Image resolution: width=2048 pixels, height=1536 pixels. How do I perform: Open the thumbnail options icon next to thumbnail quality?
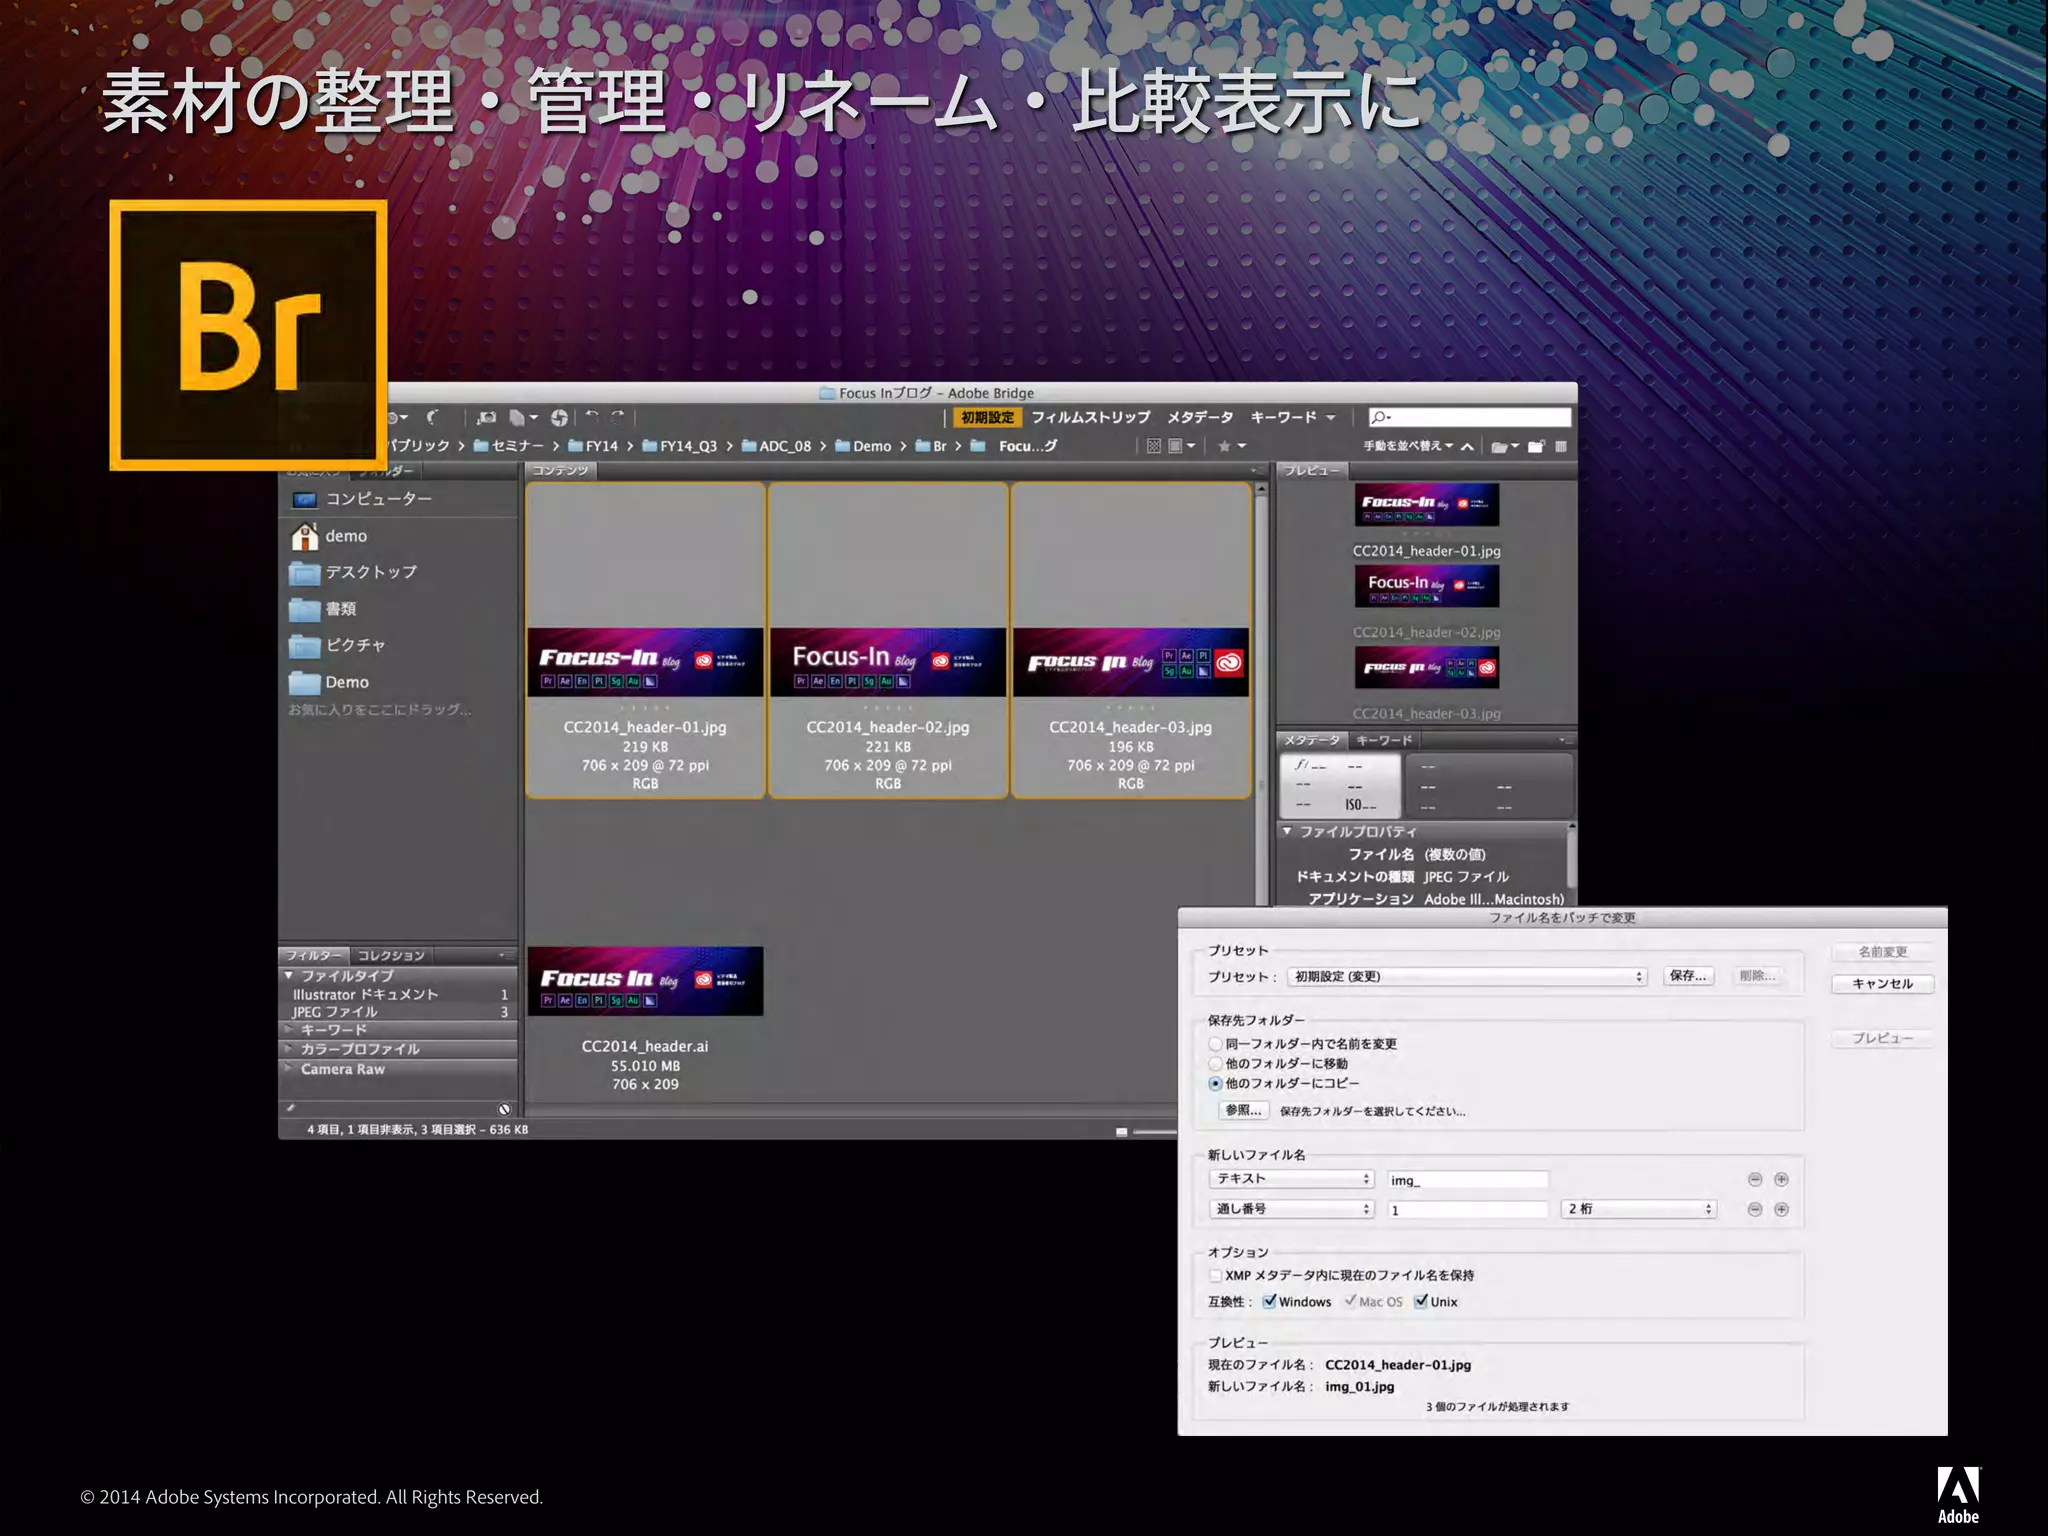1182,446
